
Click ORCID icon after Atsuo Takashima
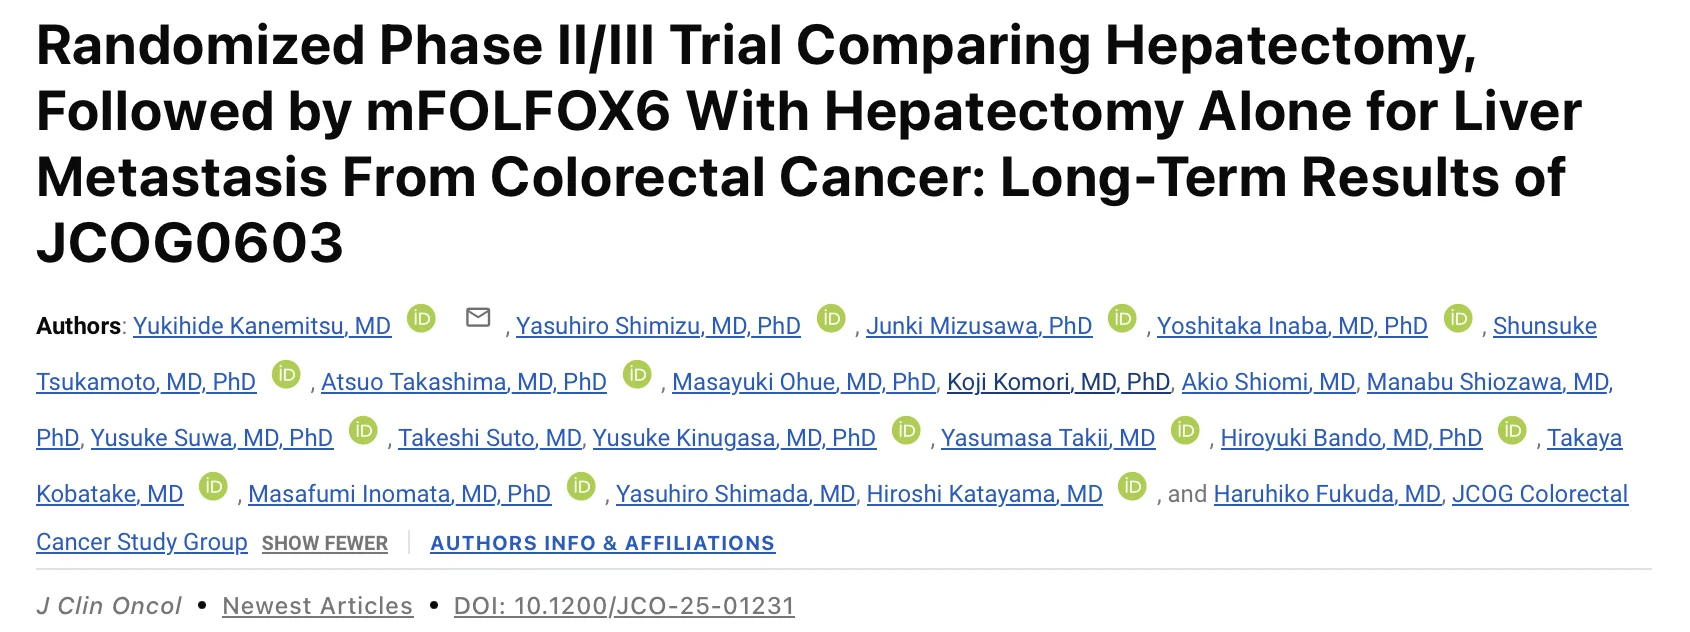637,375
